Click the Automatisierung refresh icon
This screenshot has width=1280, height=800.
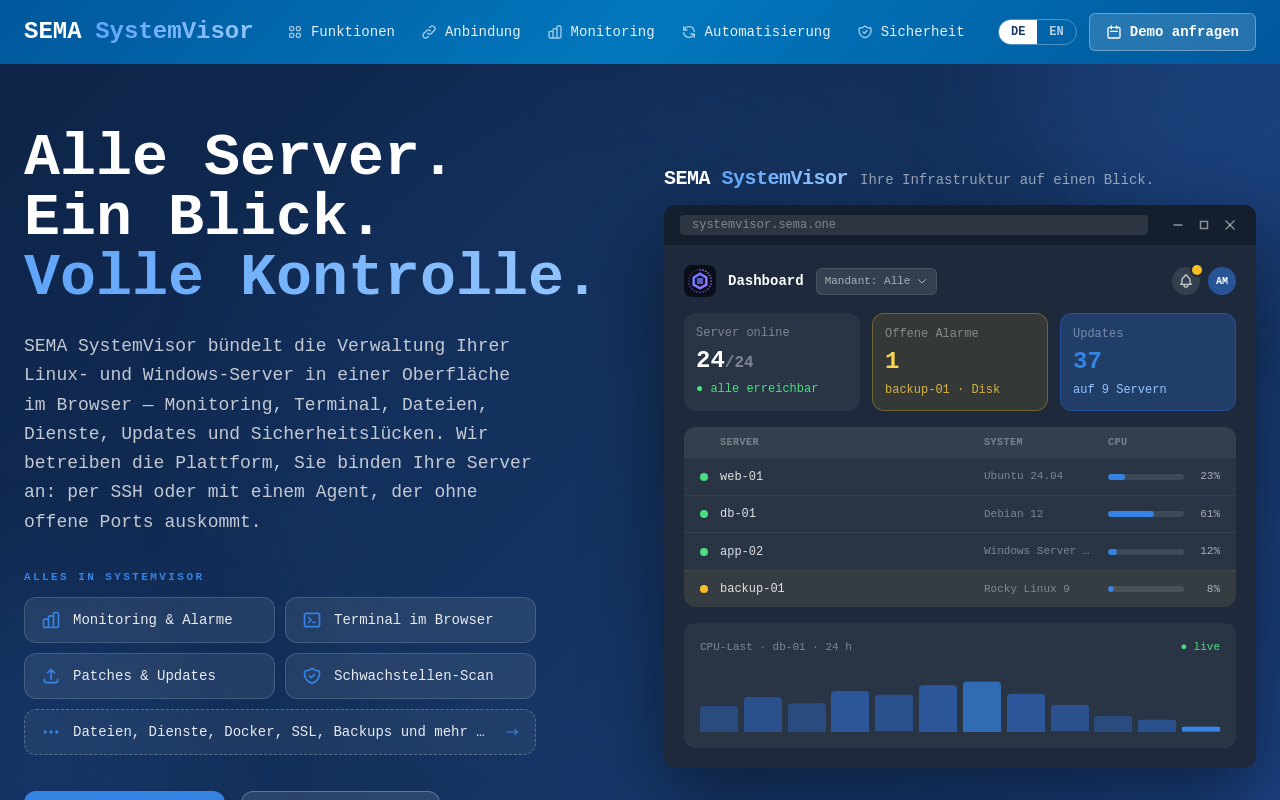tap(689, 32)
